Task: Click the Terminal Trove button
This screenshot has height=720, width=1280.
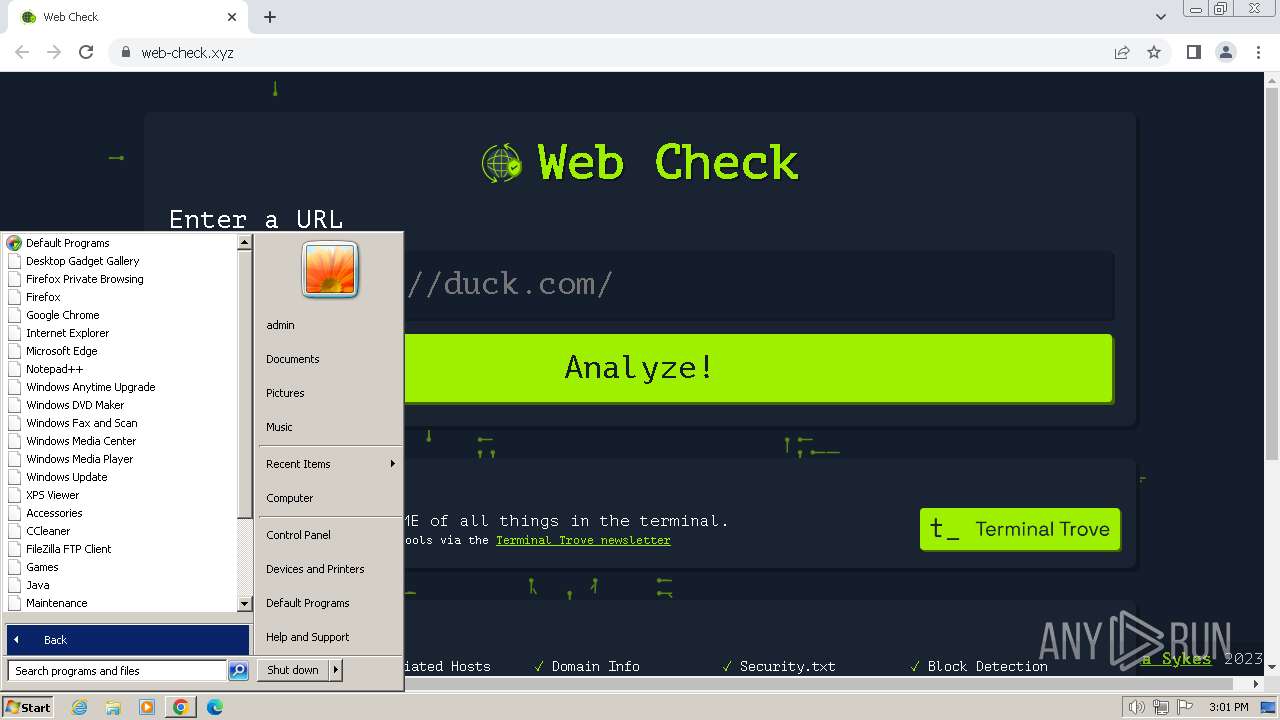Action: (x=1020, y=529)
